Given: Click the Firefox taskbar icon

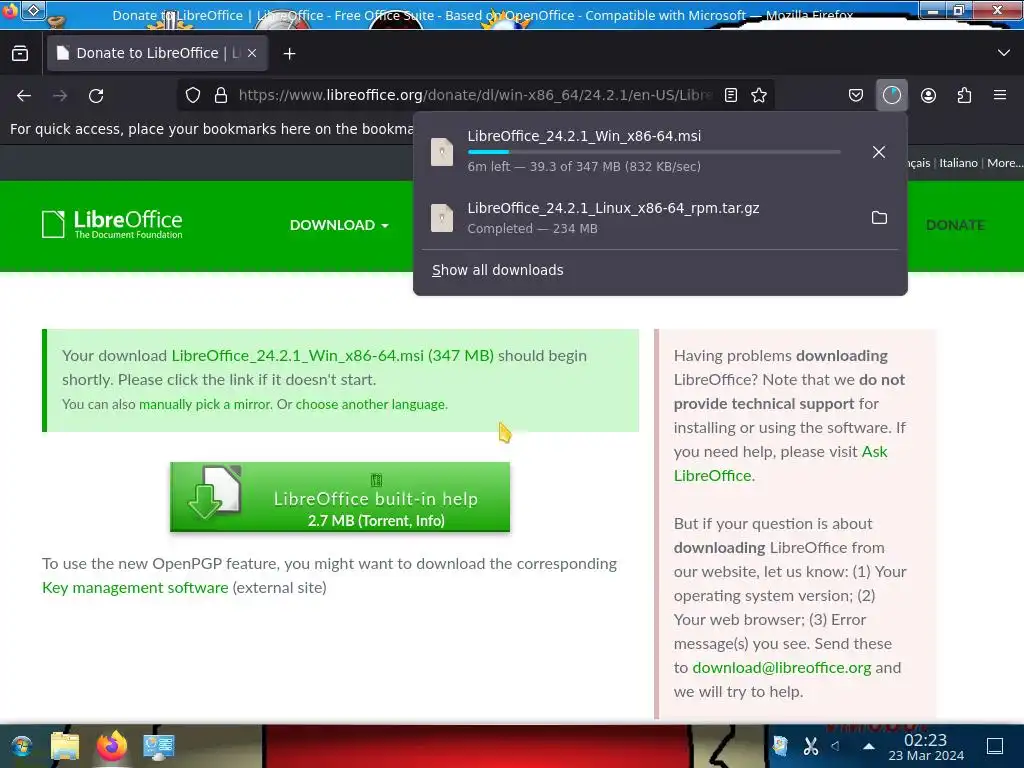Looking at the screenshot, I should click(x=112, y=746).
